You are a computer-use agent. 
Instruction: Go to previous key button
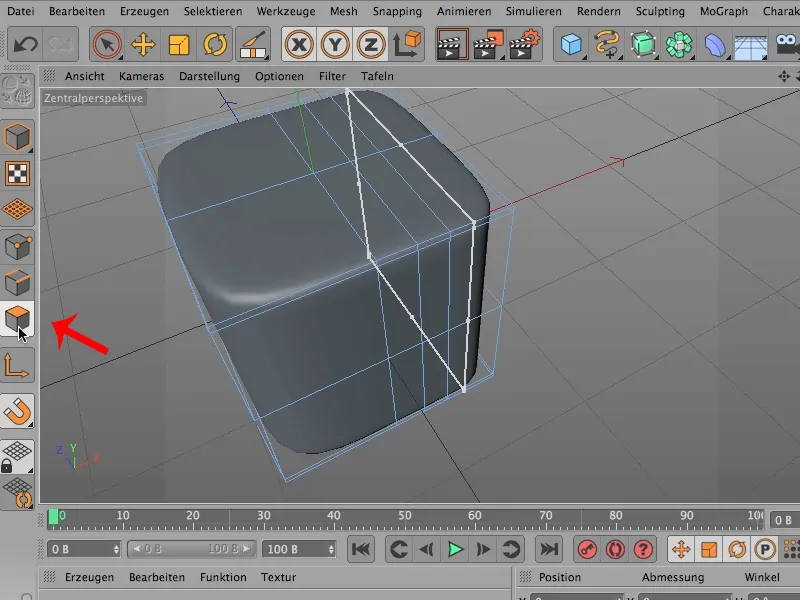[398, 549]
